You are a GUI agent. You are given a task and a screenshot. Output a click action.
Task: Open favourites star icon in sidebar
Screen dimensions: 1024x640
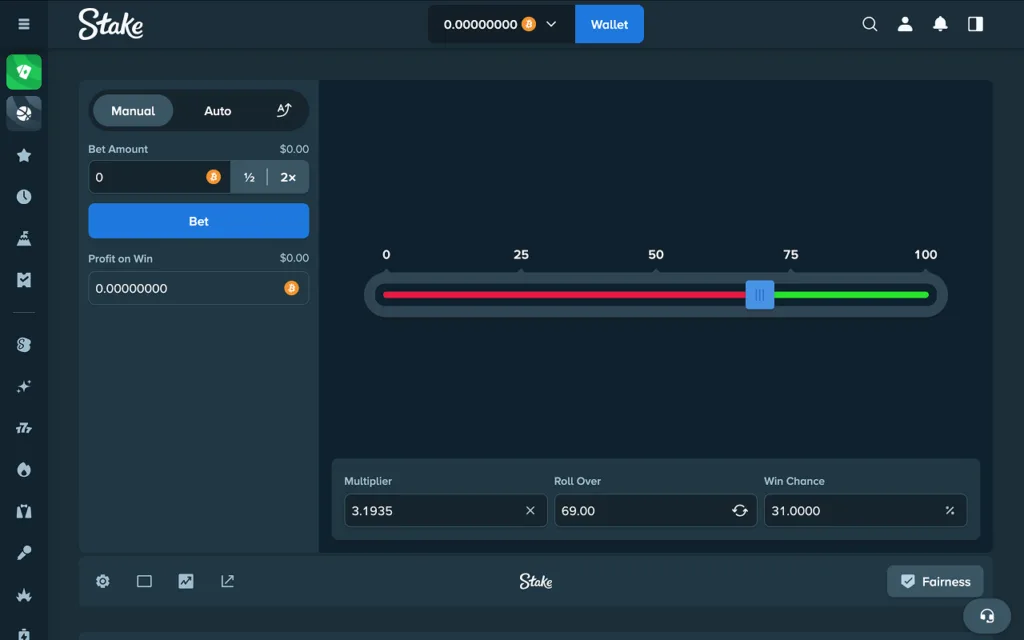(24, 155)
